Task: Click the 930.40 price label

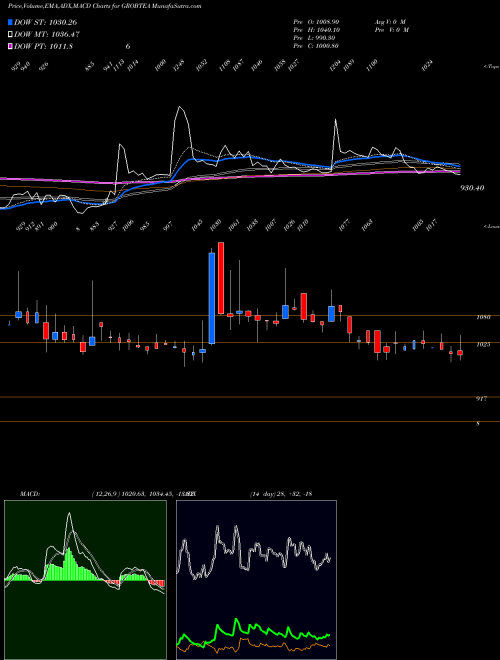Action: (471, 188)
